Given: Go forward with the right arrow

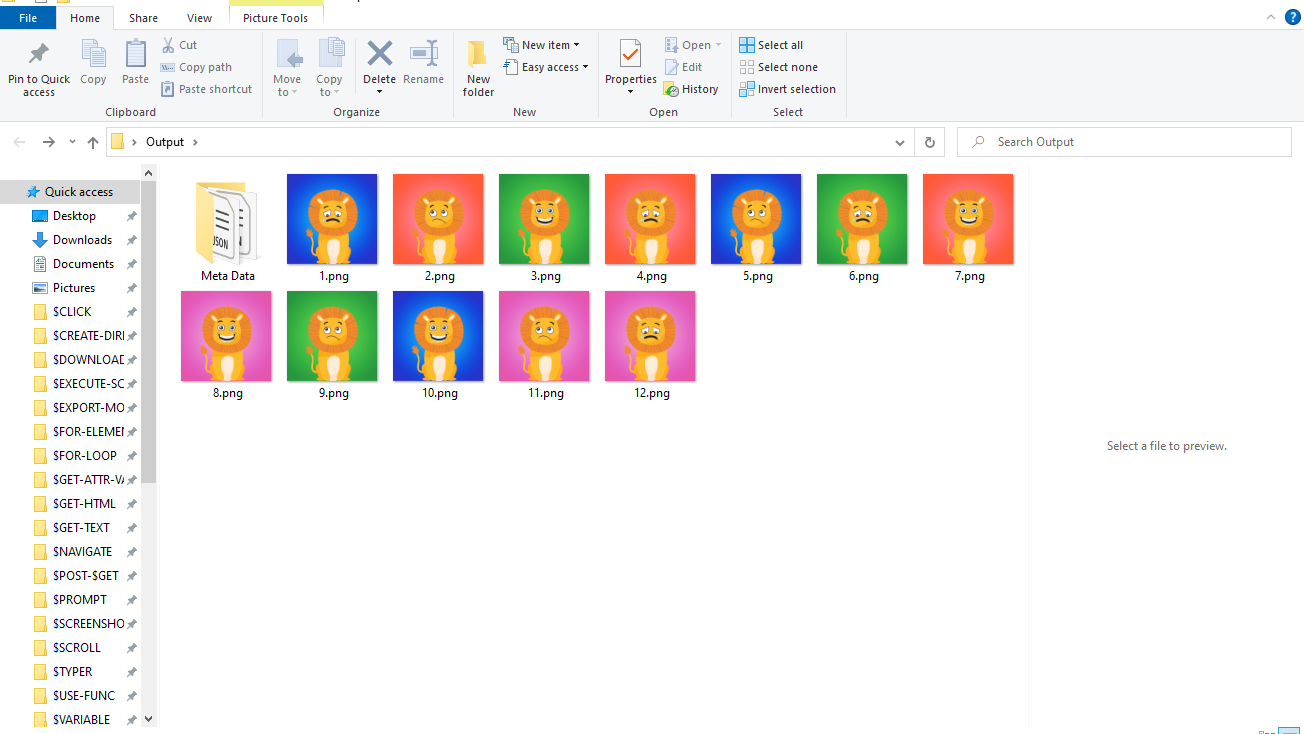Looking at the screenshot, I should pyautogui.click(x=48, y=142).
